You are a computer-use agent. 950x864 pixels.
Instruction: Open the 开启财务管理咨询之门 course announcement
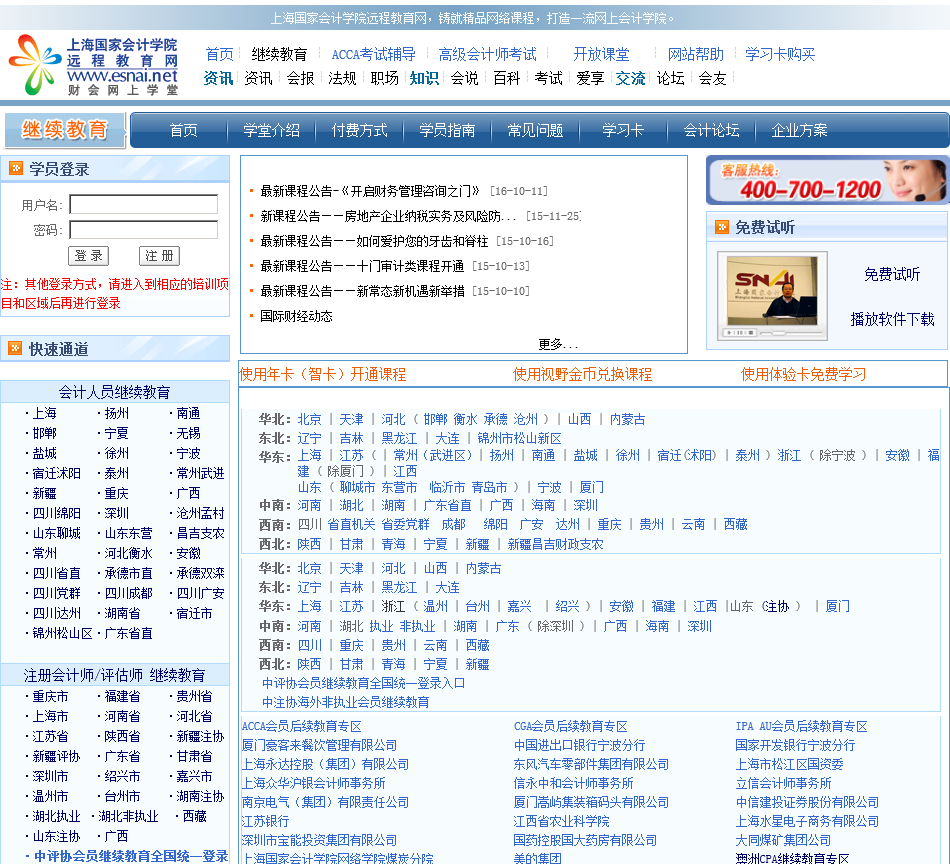[x=370, y=191]
